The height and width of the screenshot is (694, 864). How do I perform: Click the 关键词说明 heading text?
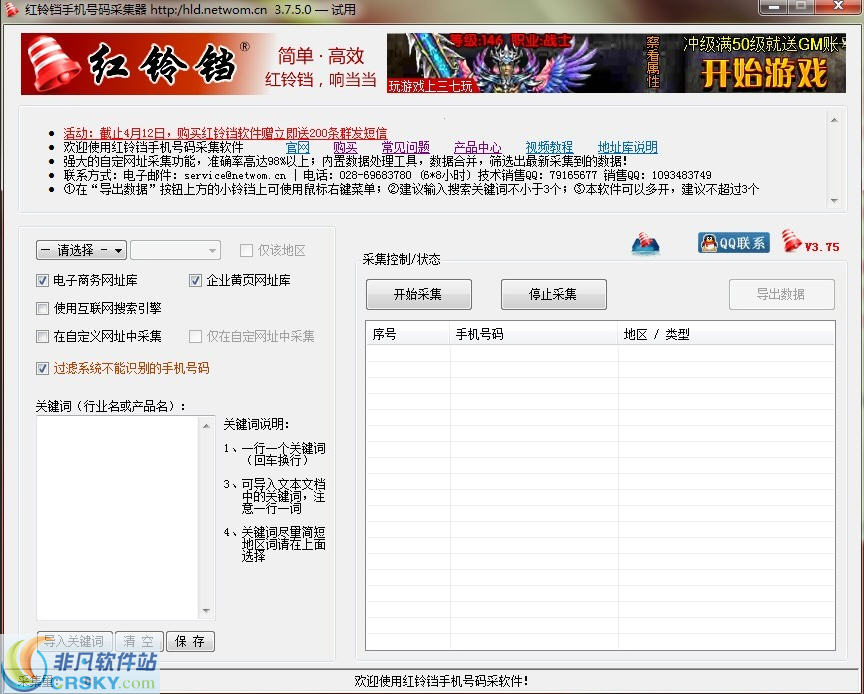pos(256,424)
